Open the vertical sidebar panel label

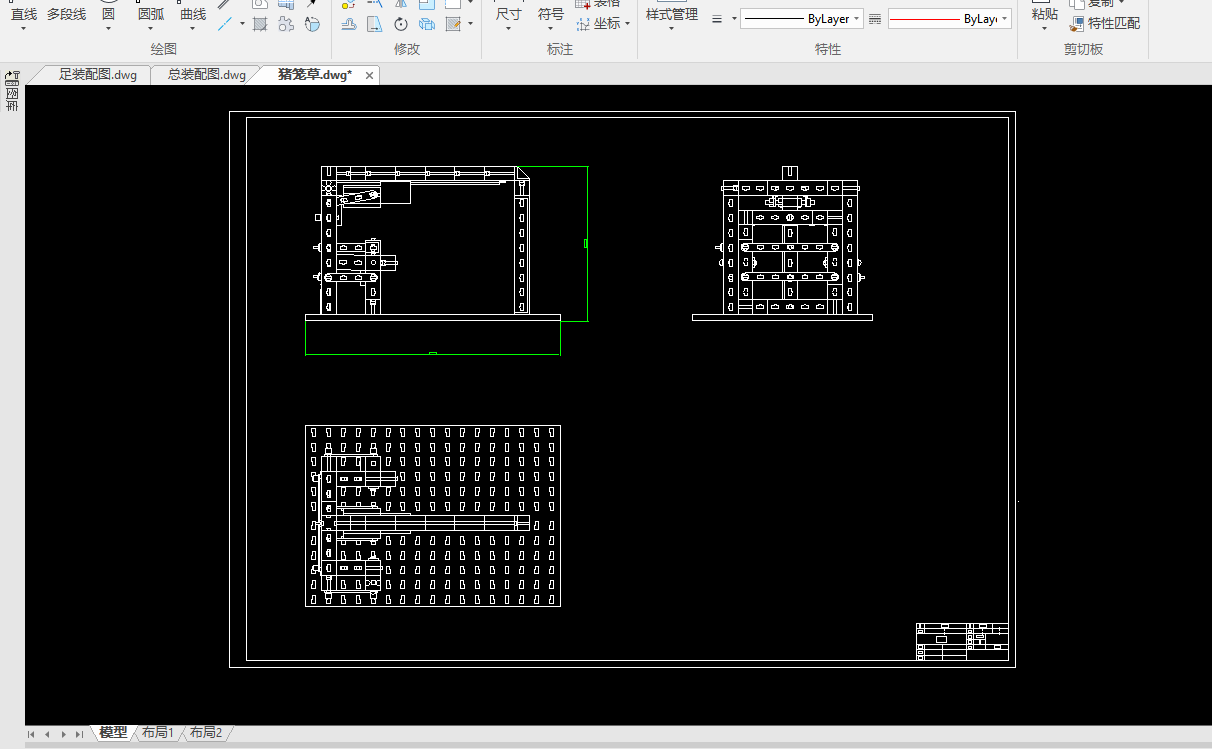12,98
